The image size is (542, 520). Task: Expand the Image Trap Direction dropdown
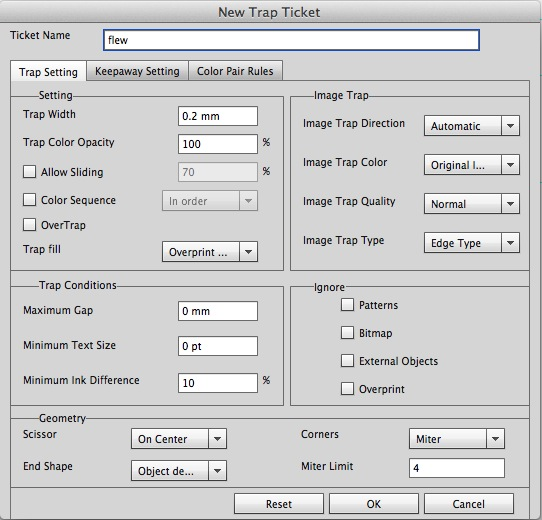pyautogui.click(x=472, y=126)
